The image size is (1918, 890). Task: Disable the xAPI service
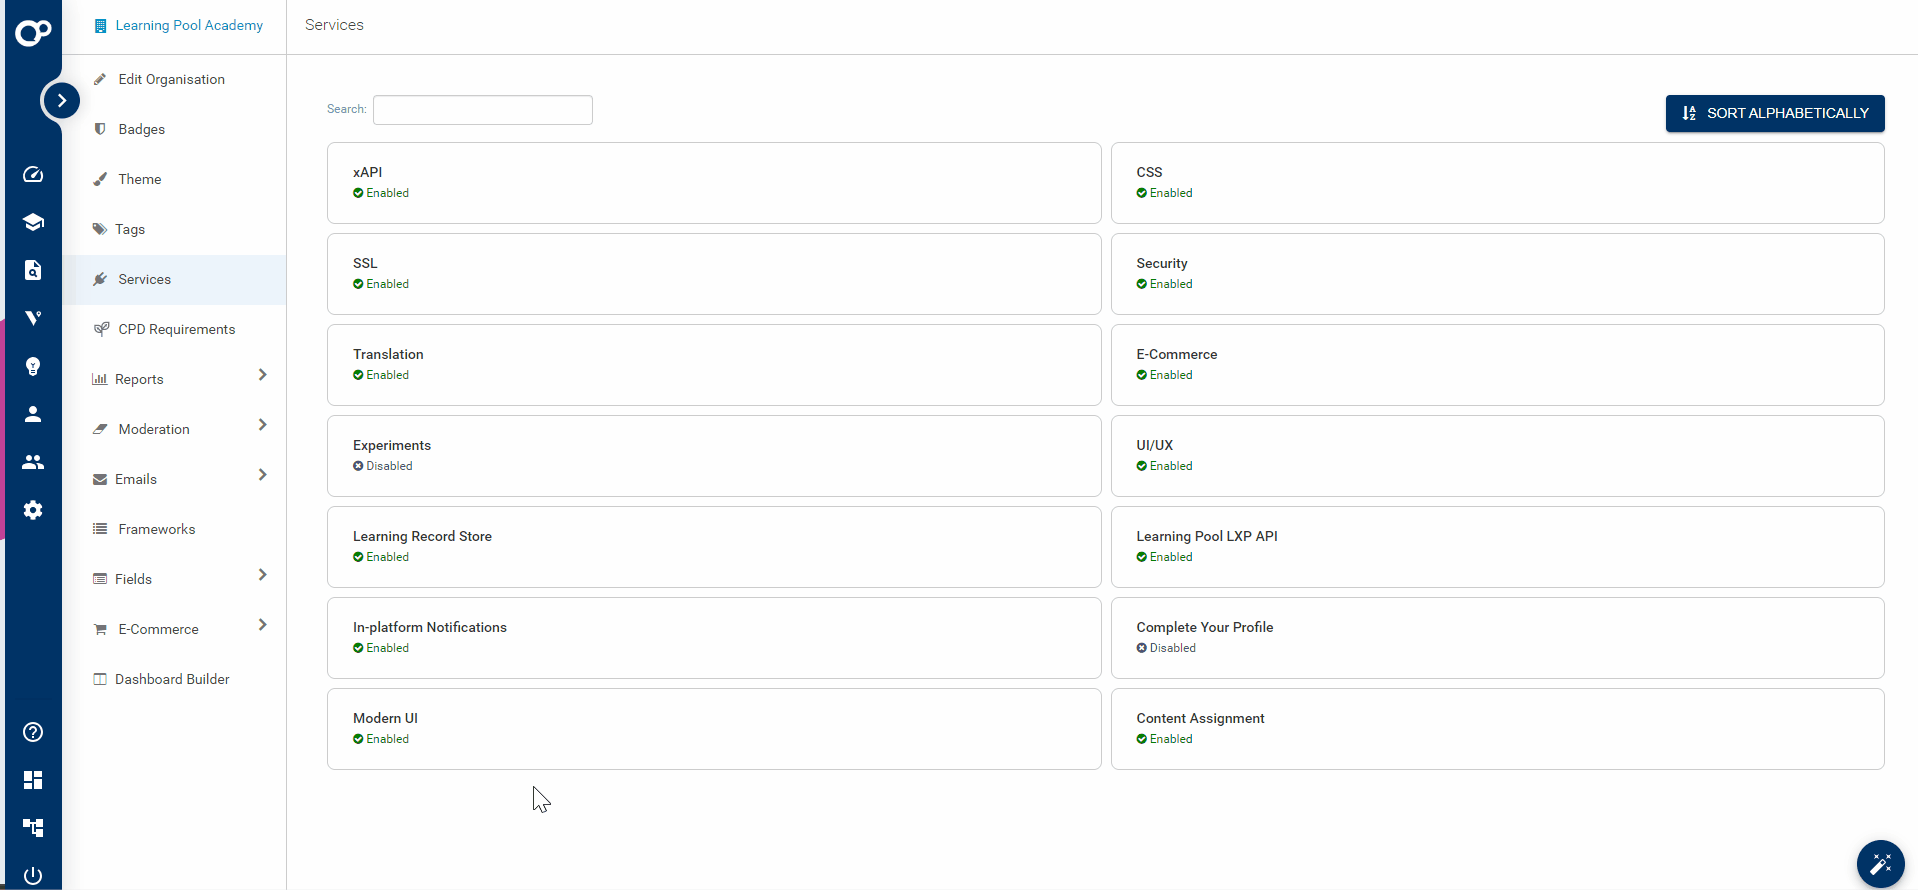click(713, 182)
